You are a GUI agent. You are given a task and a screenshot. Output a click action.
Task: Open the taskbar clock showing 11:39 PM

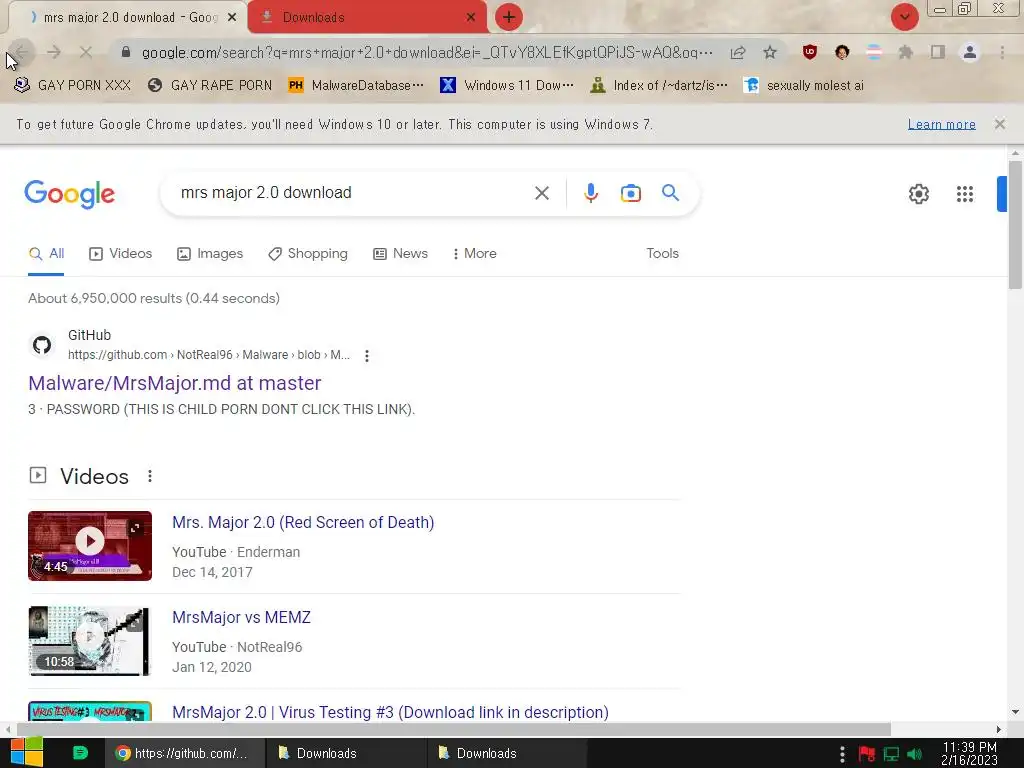(x=969, y=753)
